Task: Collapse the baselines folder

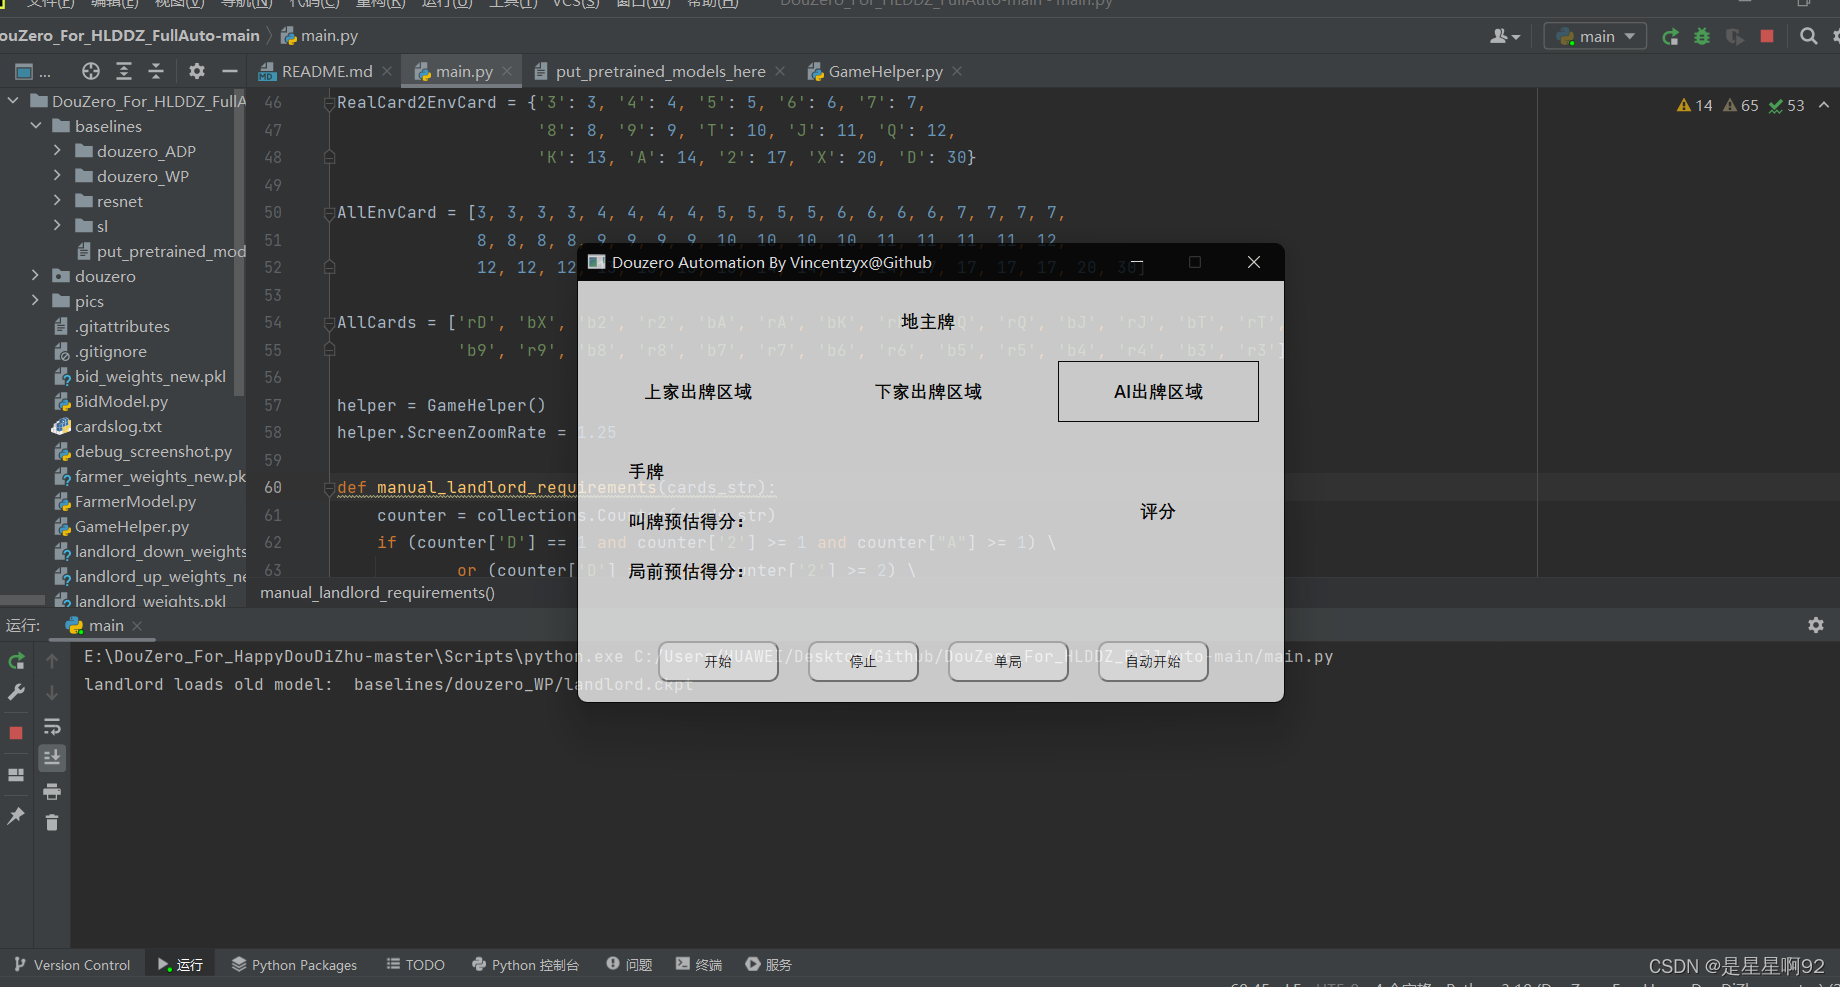Action: coord(36,126)
